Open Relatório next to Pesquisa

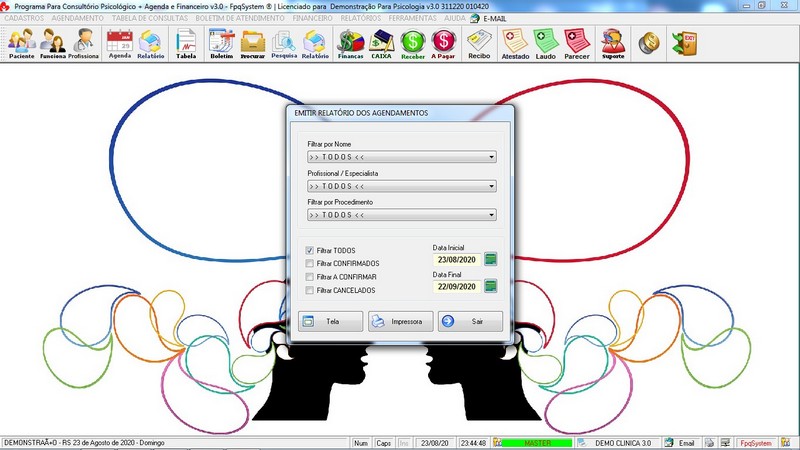click(315, 44)
